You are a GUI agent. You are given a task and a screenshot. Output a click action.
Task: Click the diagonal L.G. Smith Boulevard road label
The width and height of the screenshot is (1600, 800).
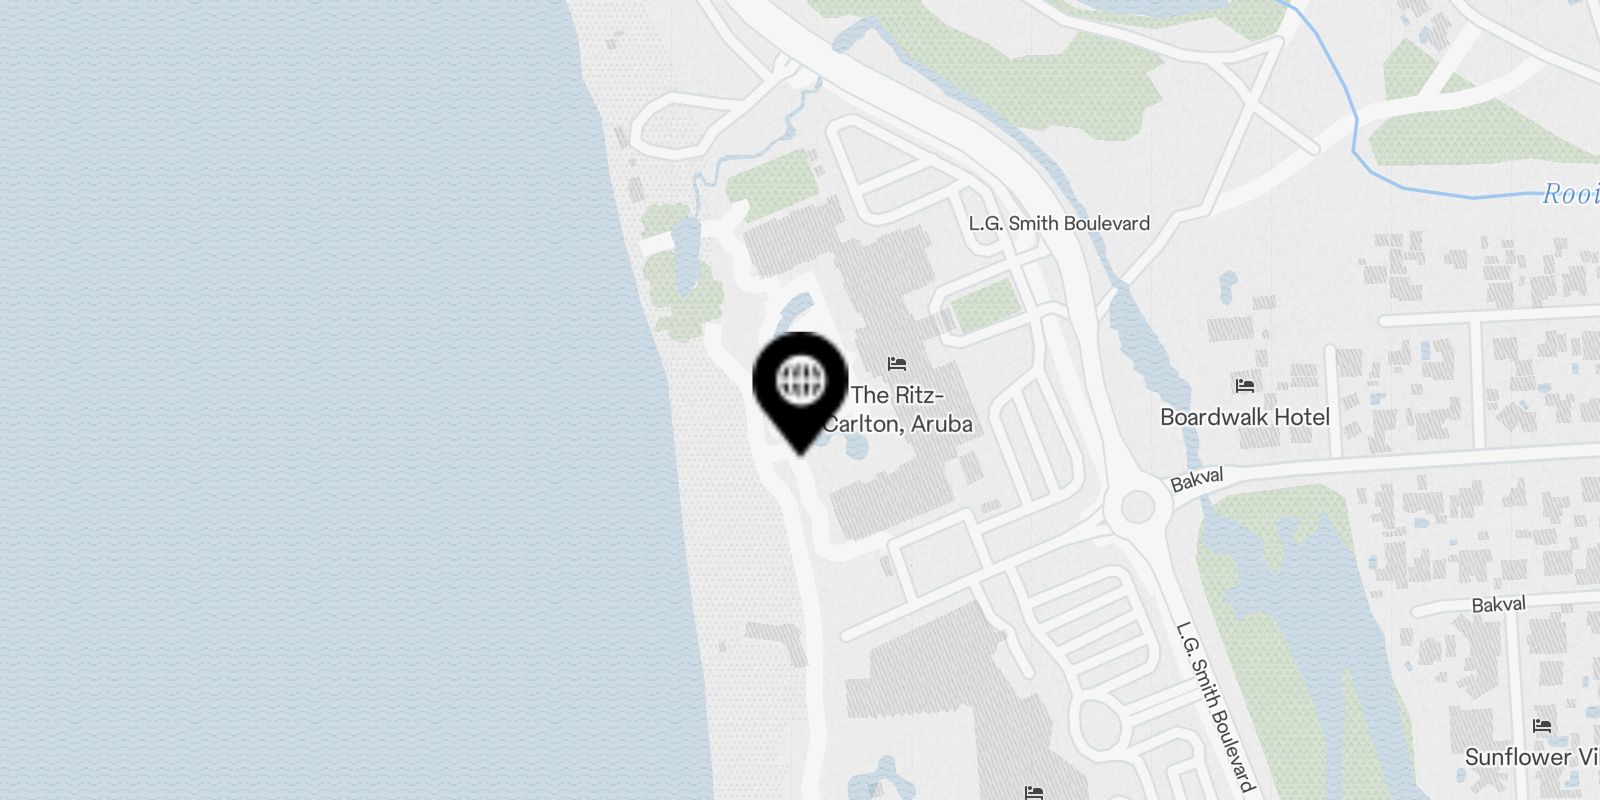(x=1215, y=706)
